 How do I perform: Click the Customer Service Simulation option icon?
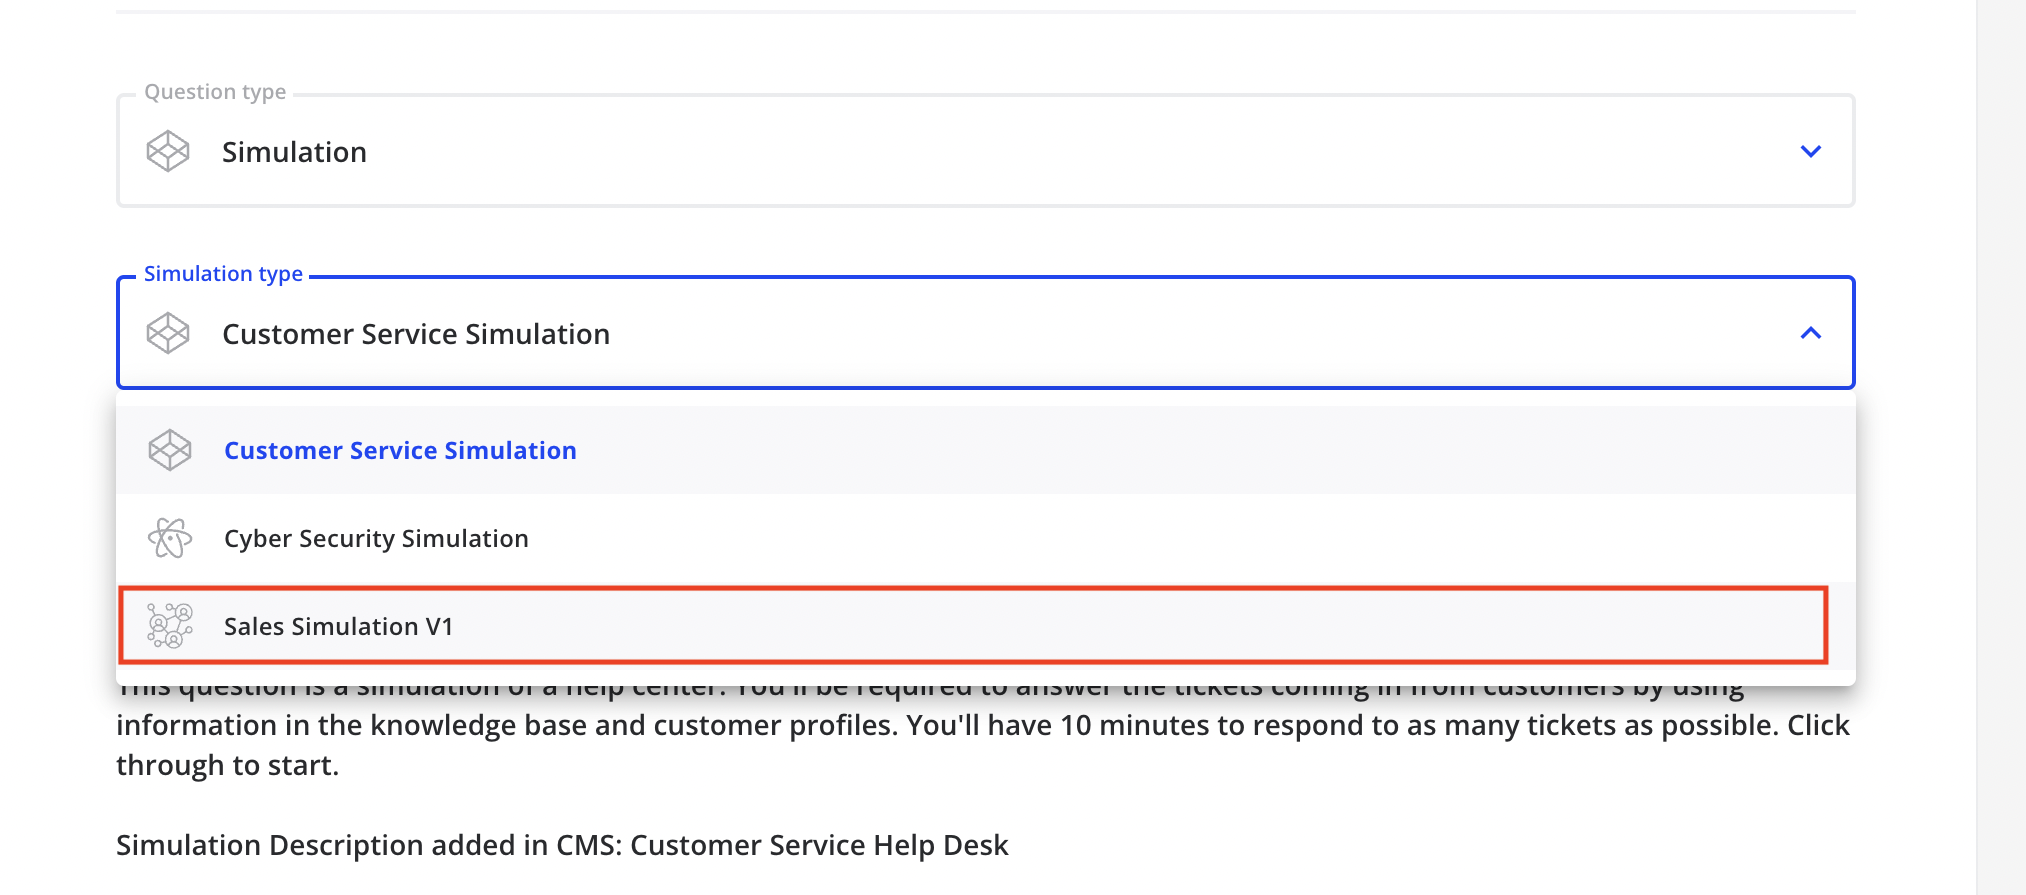click(x=170, y=450)
